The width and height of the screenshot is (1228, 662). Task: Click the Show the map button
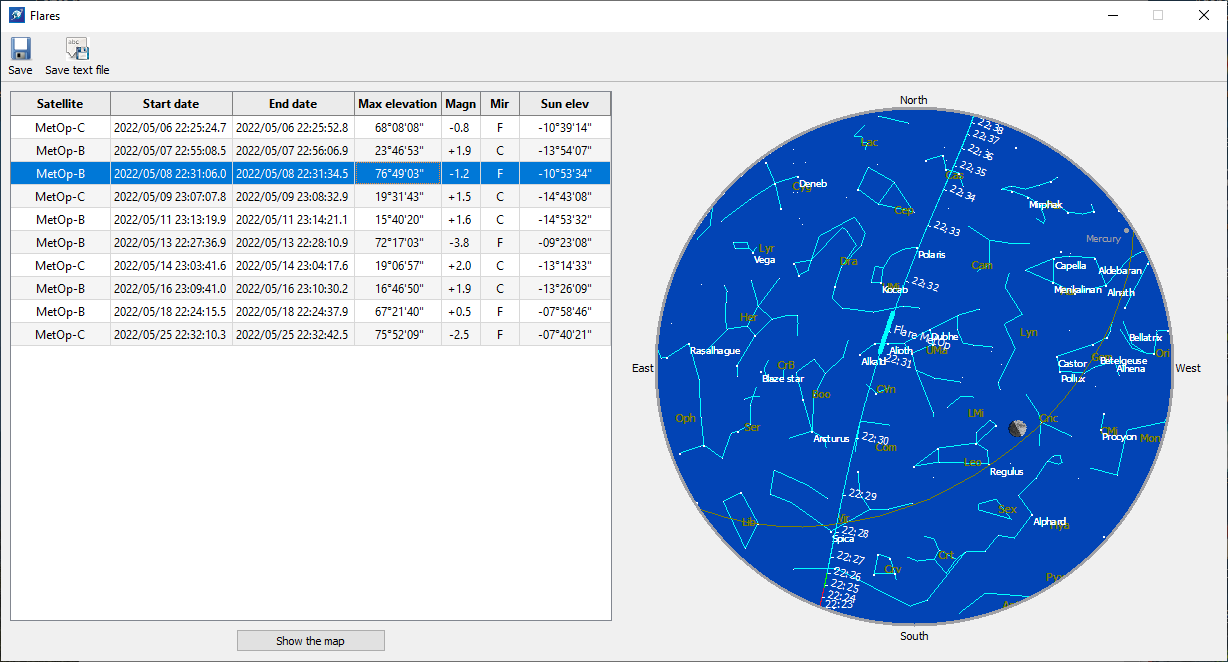tap(310, 641)
